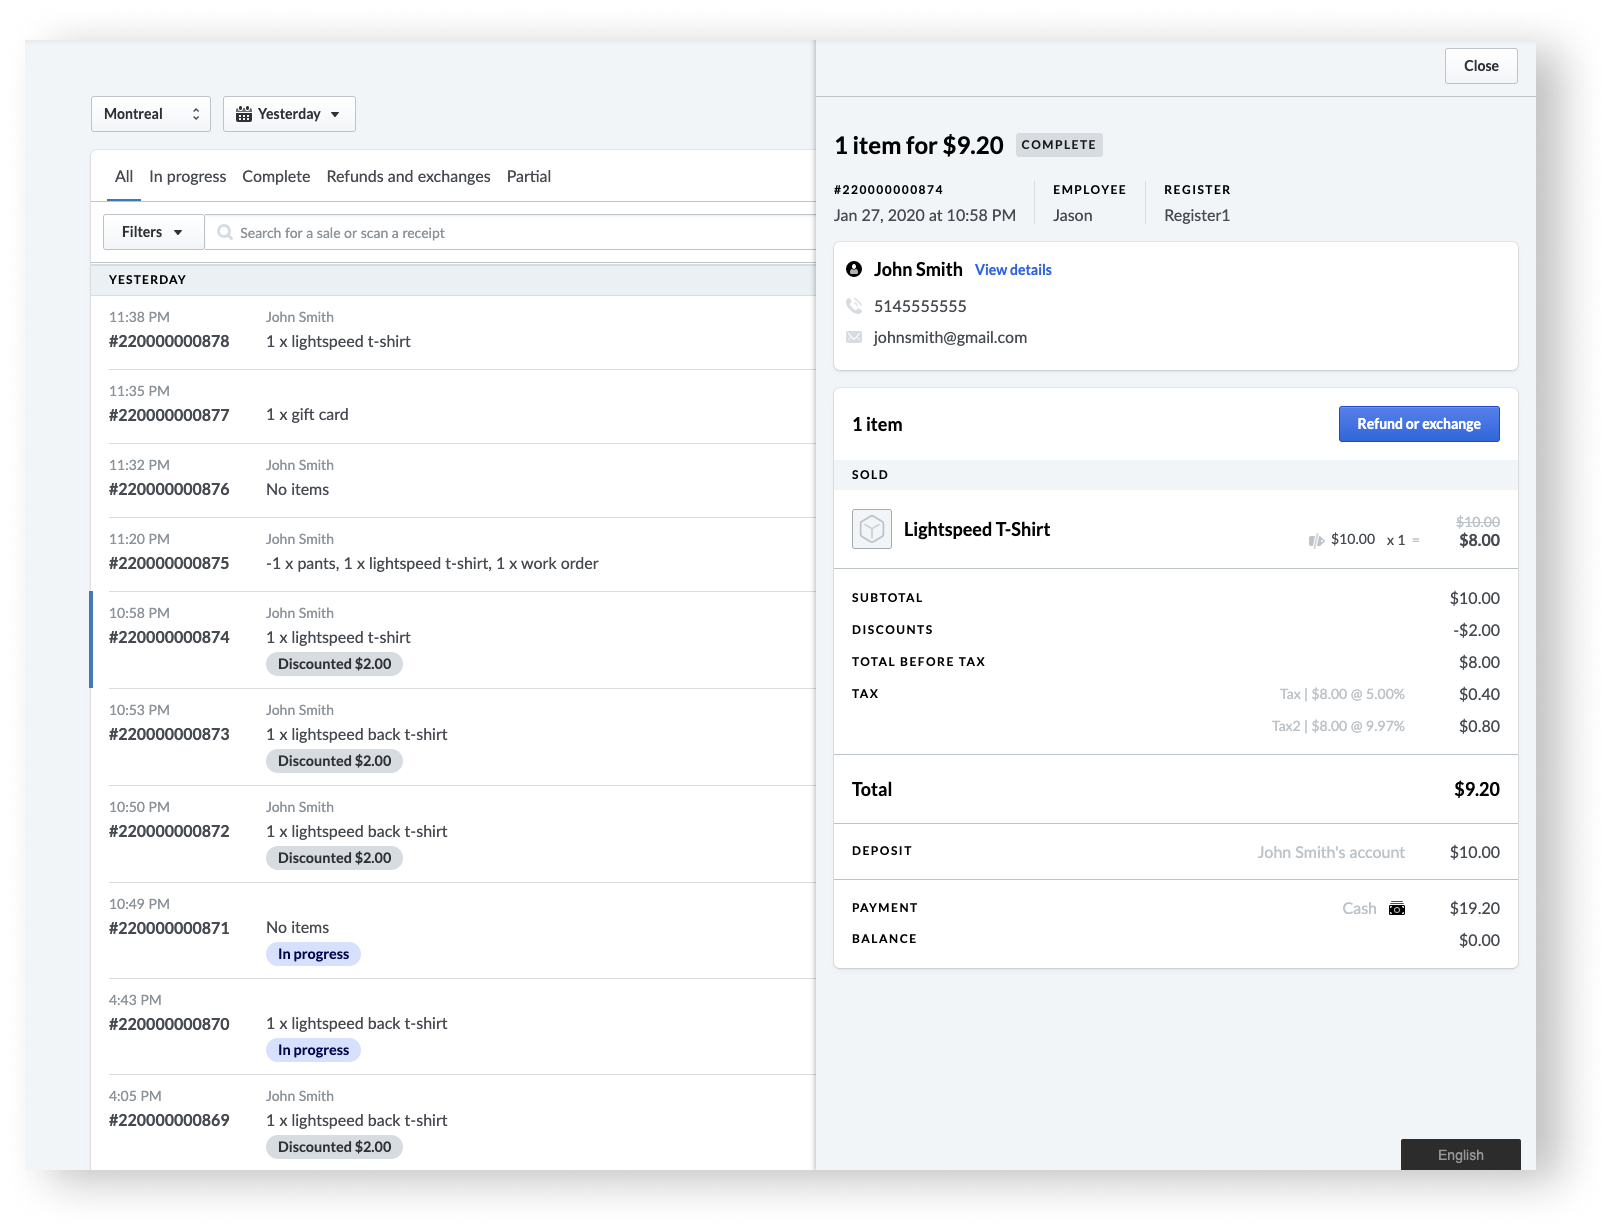Click the cash payment icon beside $19.20
The width and height of the screenshot is (1611, 1230).
(x=1397, y=908)
